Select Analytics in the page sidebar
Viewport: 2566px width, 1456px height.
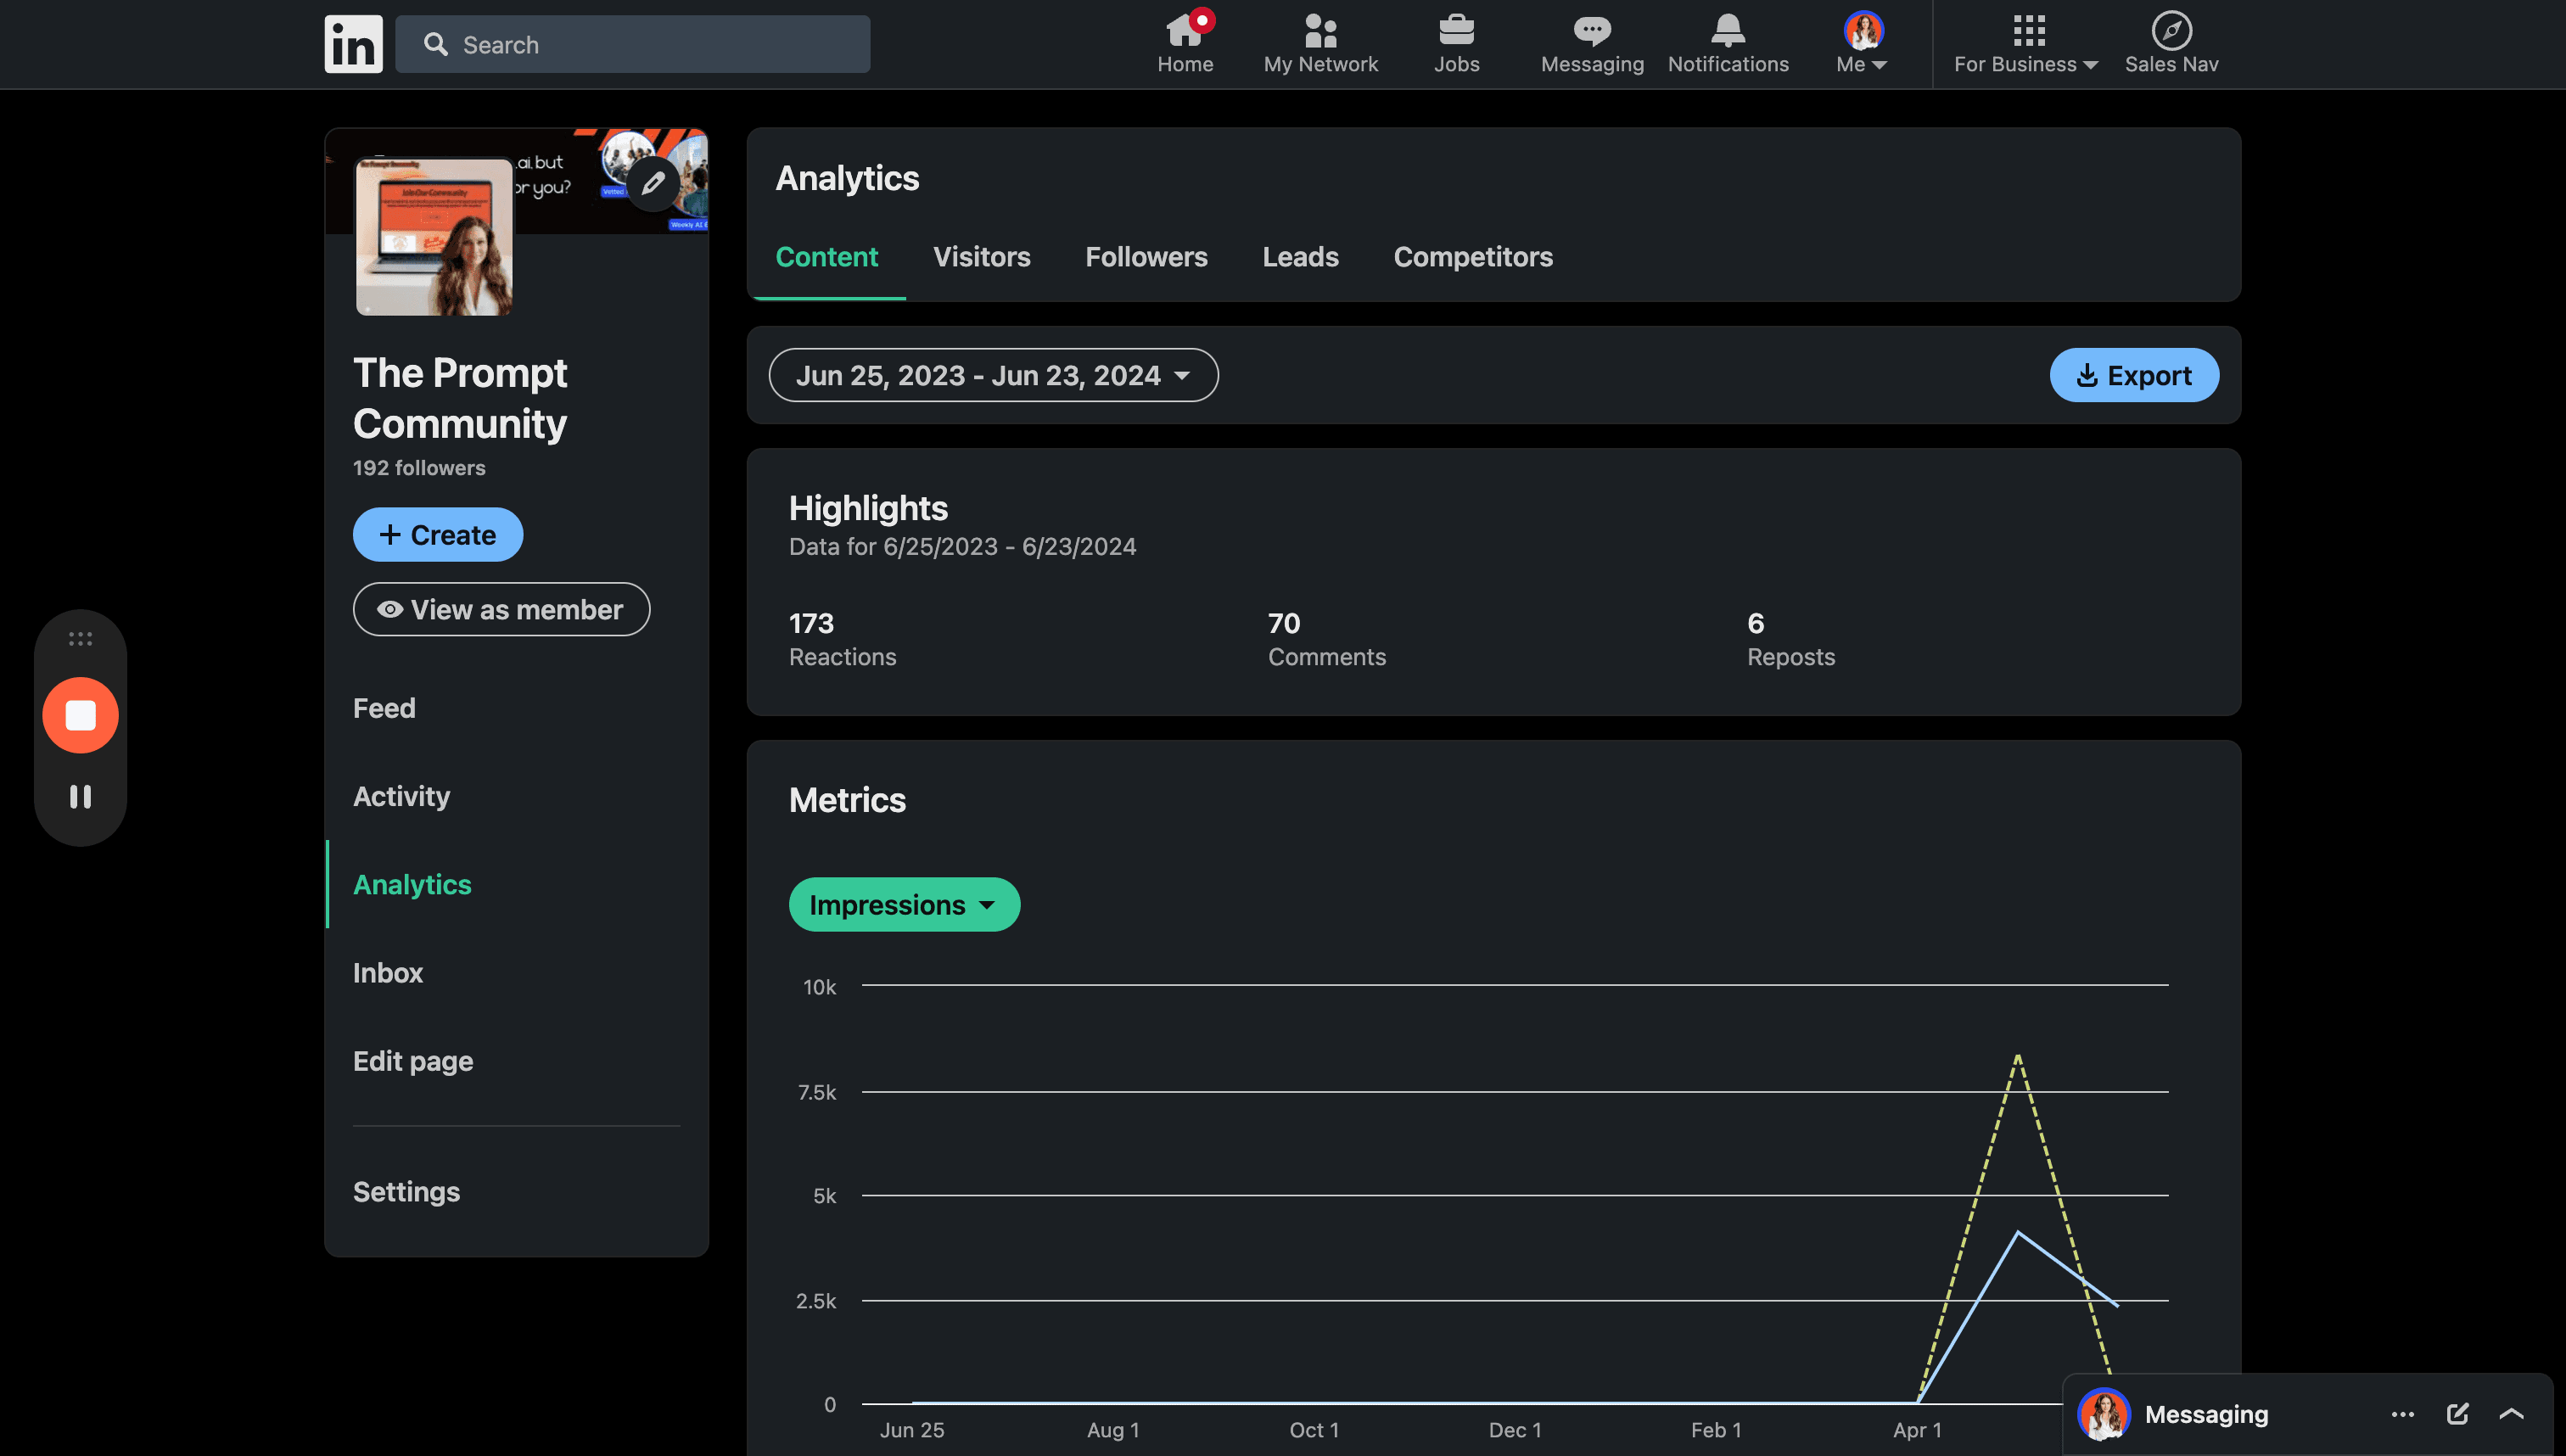[412, 884]
